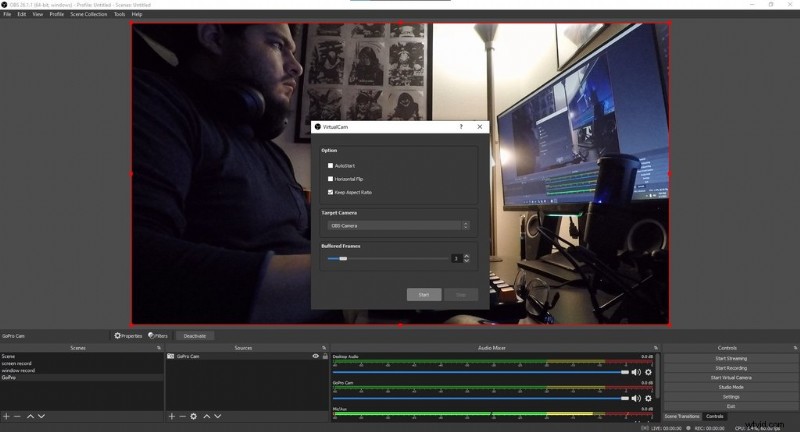This screenshot has height=432, width=800.
Task: Mute Desktop Audio speaker icon
Action: 636,372
